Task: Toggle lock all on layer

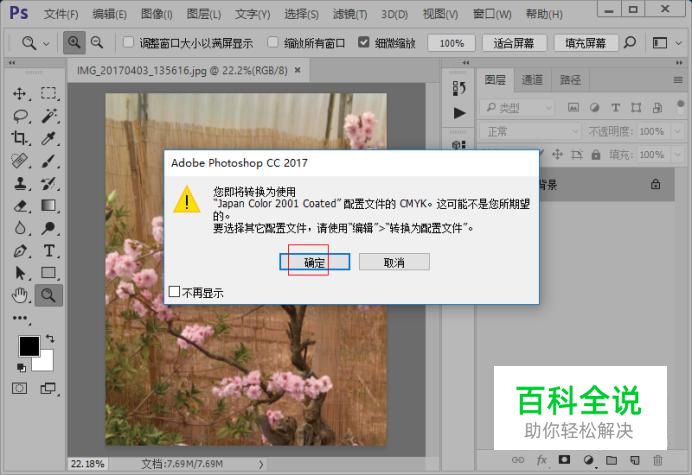Action: tap(596, 155)
